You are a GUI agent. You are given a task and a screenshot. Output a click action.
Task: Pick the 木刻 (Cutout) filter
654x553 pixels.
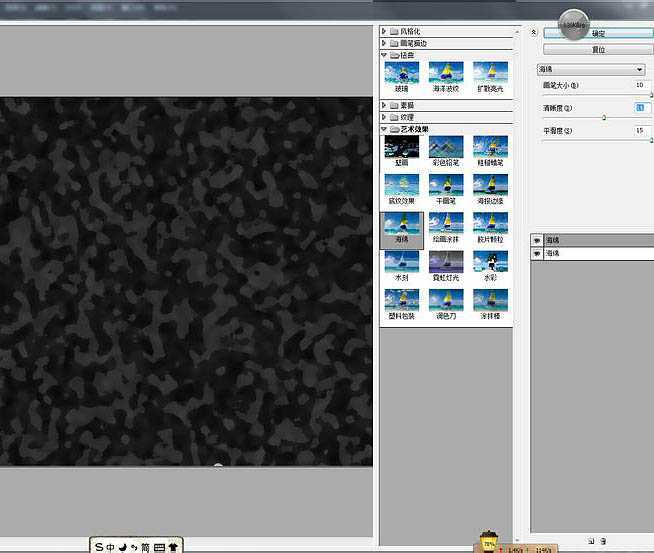tap(401, 262)
